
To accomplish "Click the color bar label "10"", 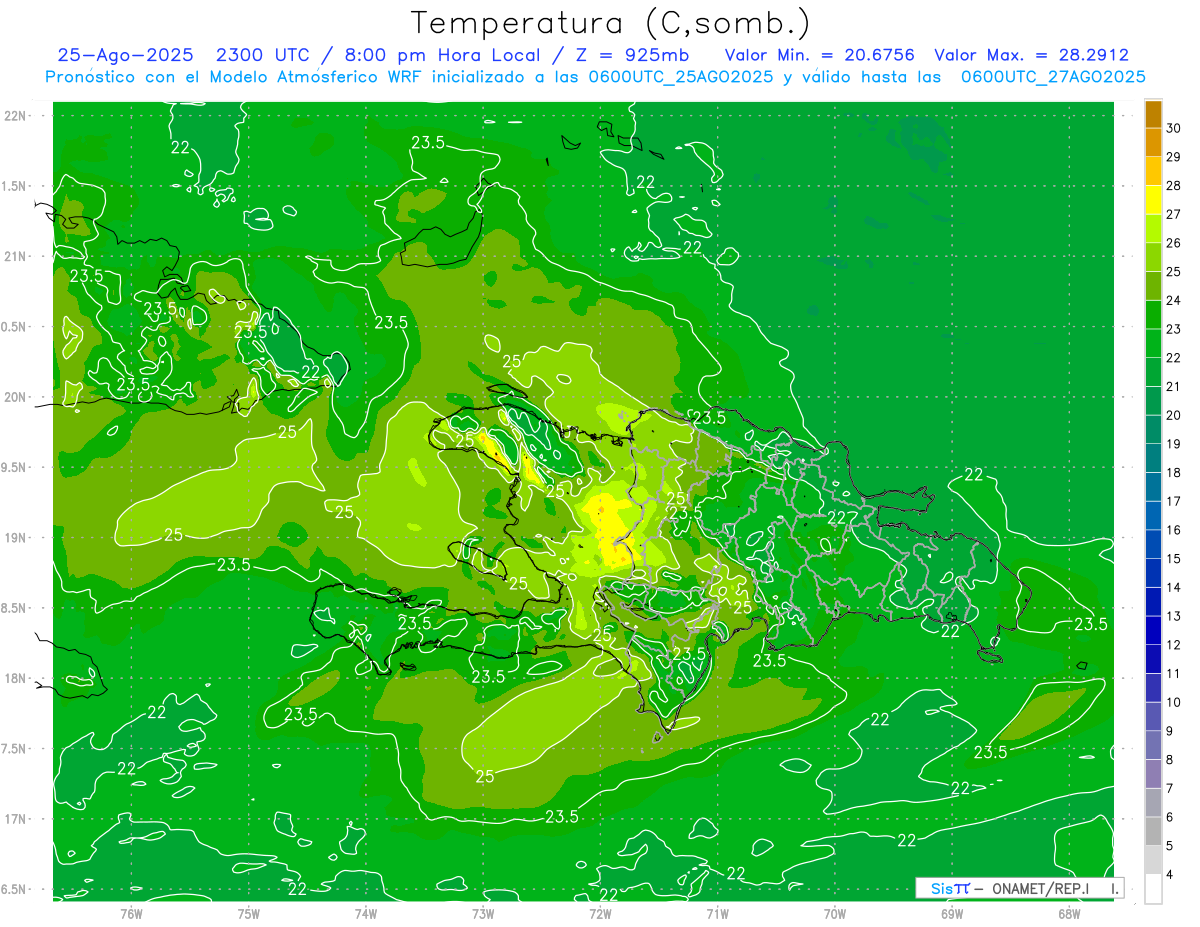I will pos(1174,702).
